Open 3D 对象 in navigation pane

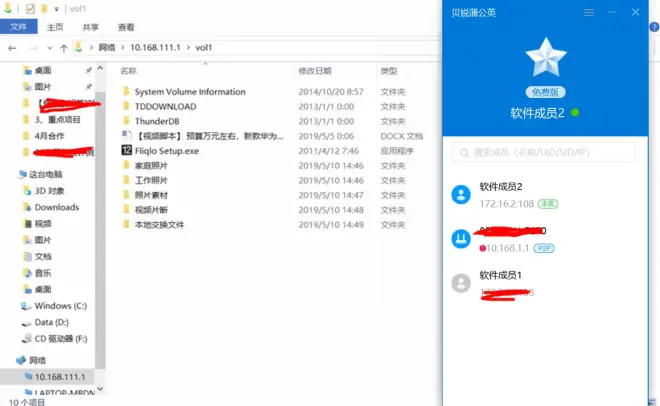point(49,191)
